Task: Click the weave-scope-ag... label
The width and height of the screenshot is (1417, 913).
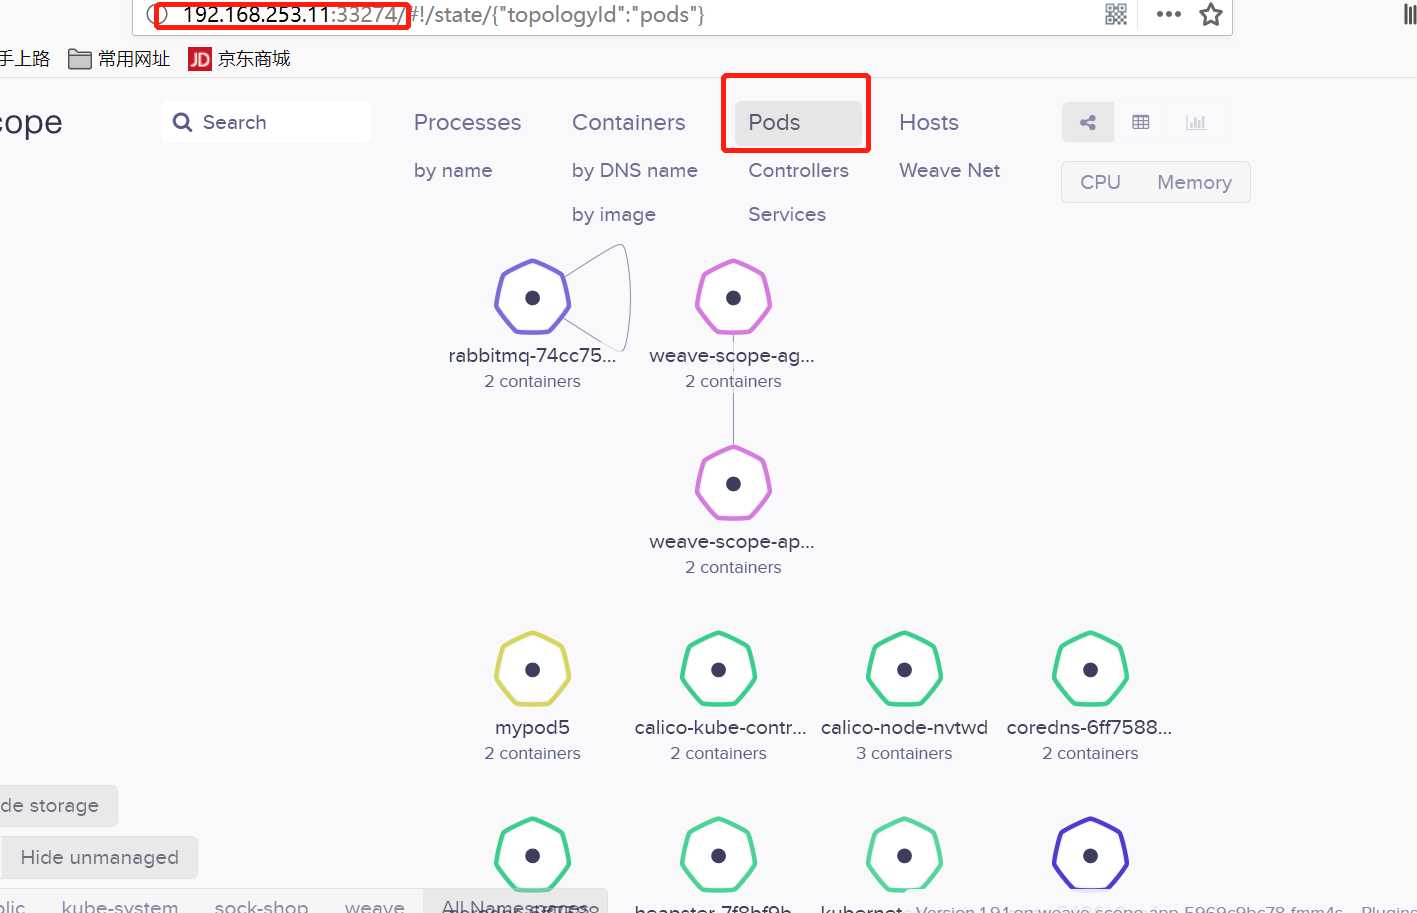Action: (x=732, y=355)
